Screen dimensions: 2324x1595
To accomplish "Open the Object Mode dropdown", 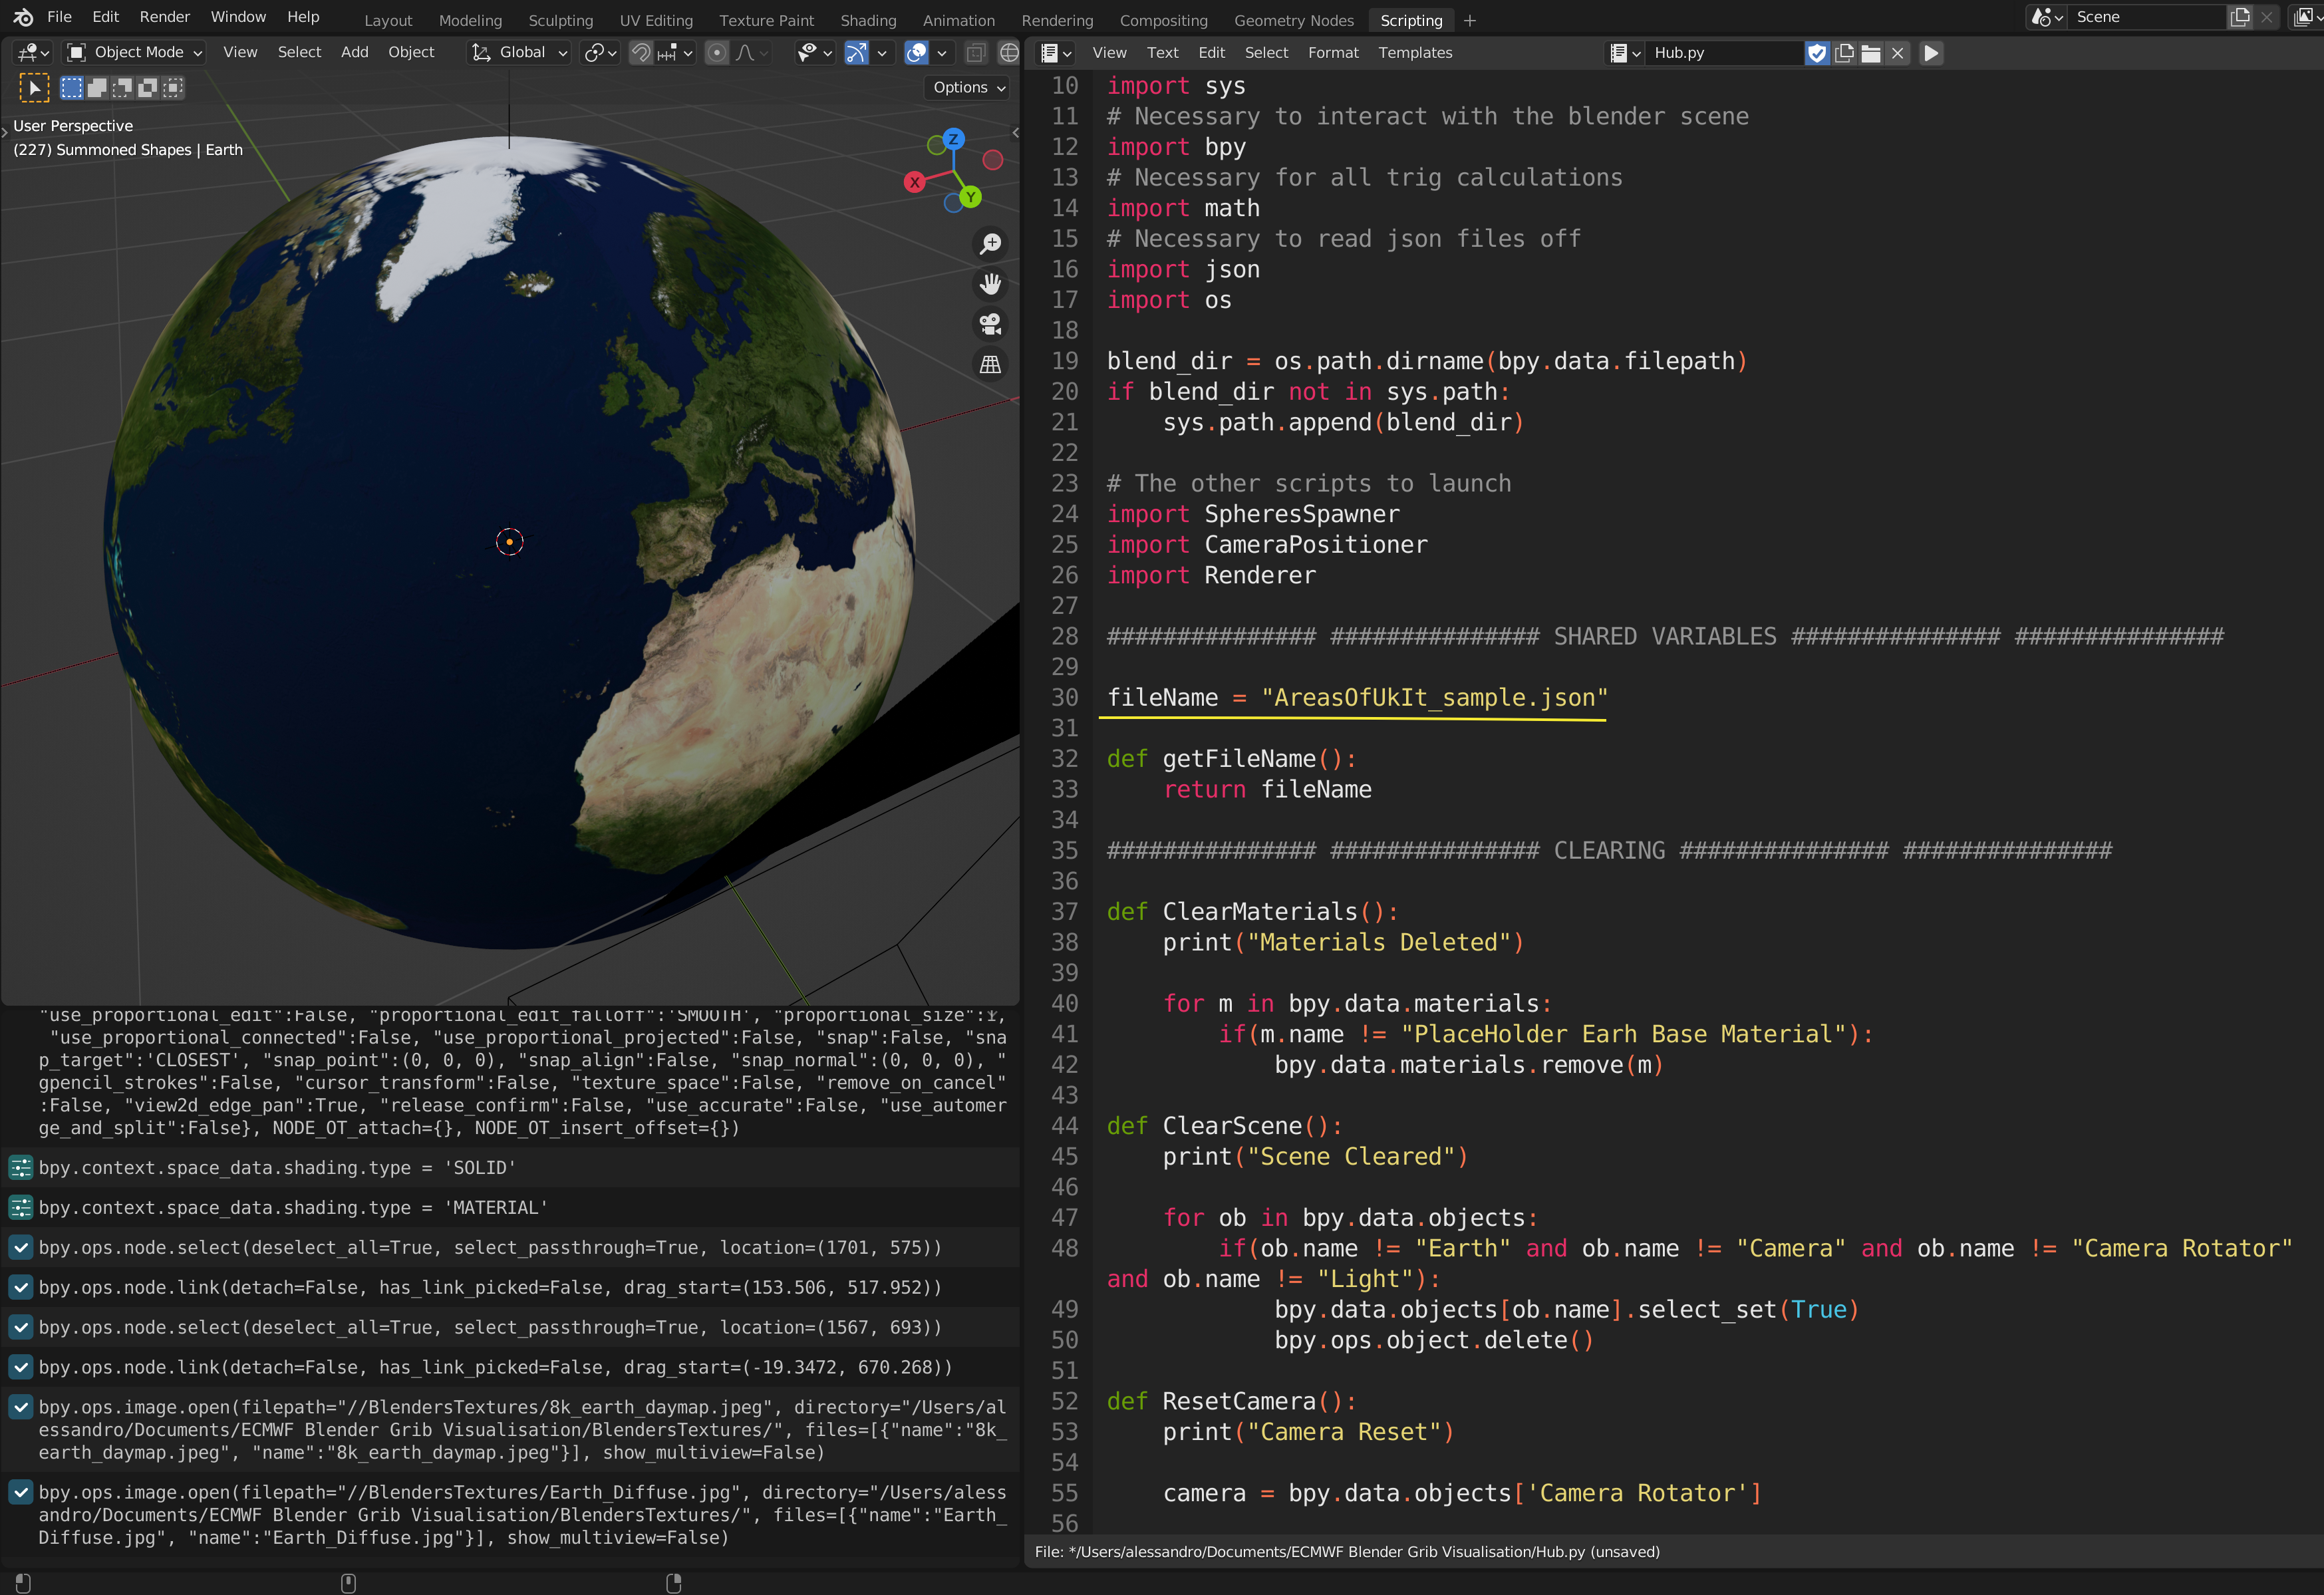I will [x=134, y=52].
